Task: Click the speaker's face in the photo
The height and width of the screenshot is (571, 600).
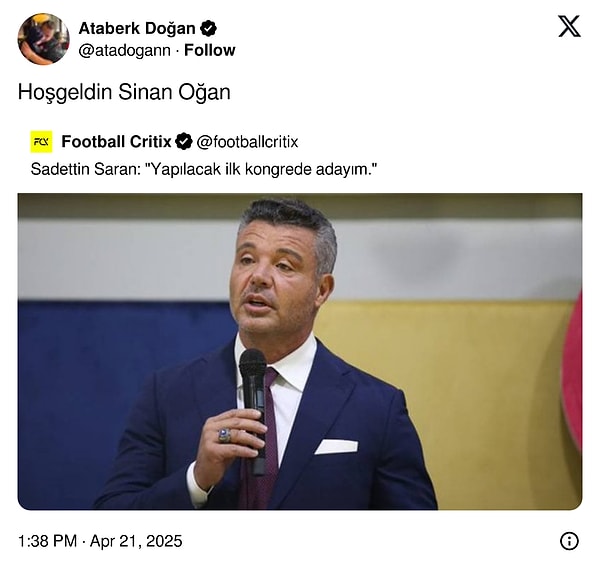Action: pyautogui.click(x=279, y=278)
